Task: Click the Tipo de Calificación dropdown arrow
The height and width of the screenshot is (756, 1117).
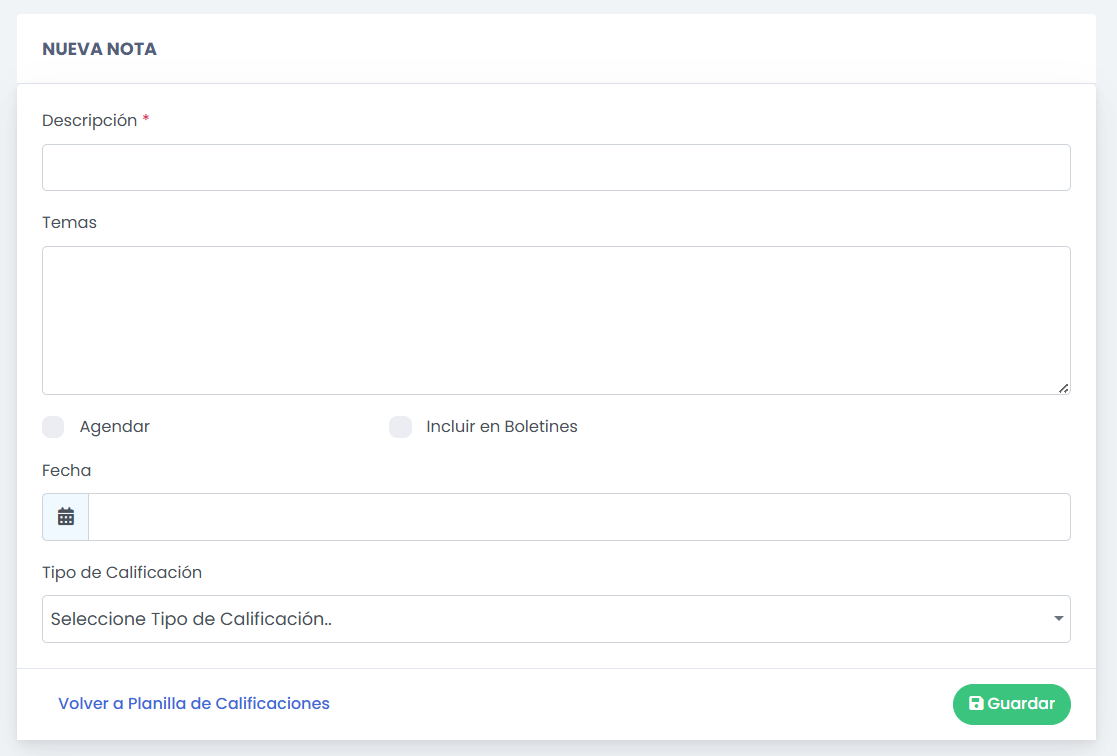Action: (1059, 619)
